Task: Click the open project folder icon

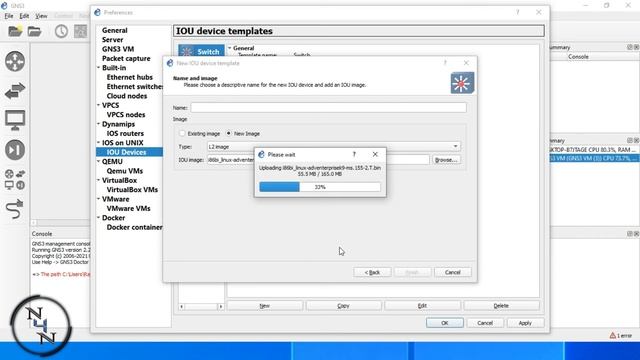Action: 35,31
